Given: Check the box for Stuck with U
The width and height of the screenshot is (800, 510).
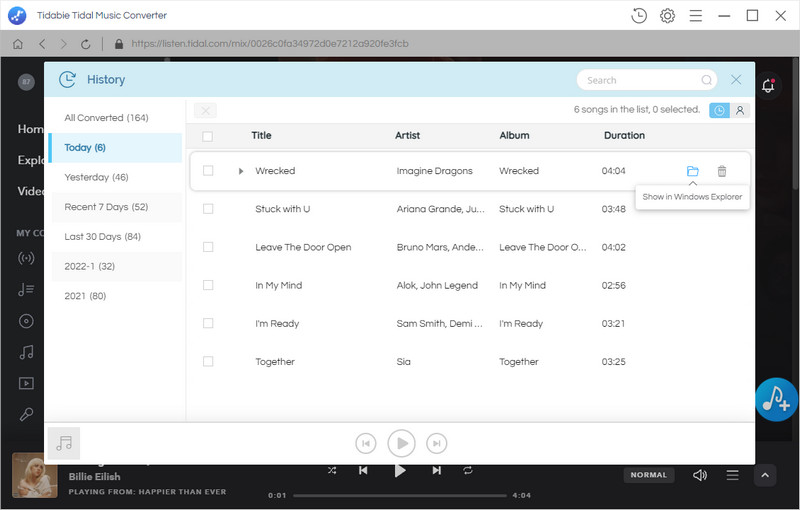Looking at the screenshot, I should pos(208,209).
